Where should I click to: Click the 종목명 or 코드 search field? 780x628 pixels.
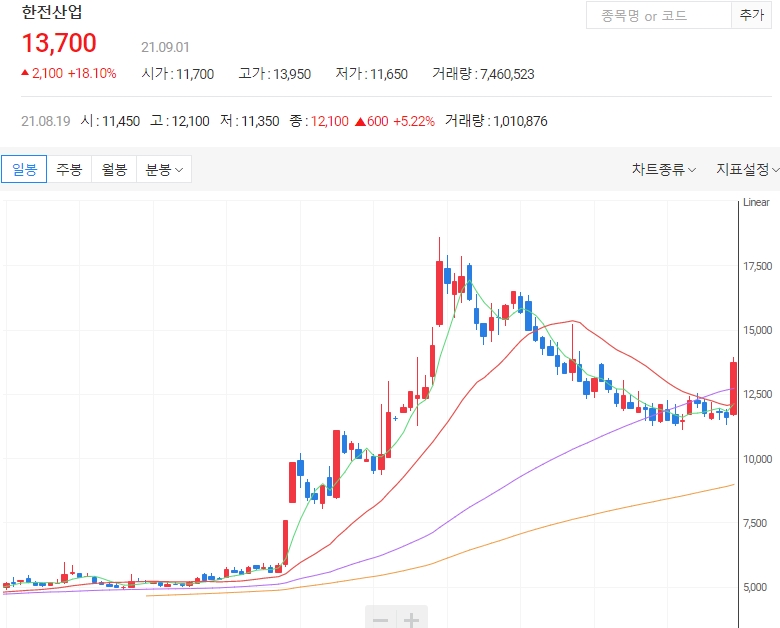[659, 15]
